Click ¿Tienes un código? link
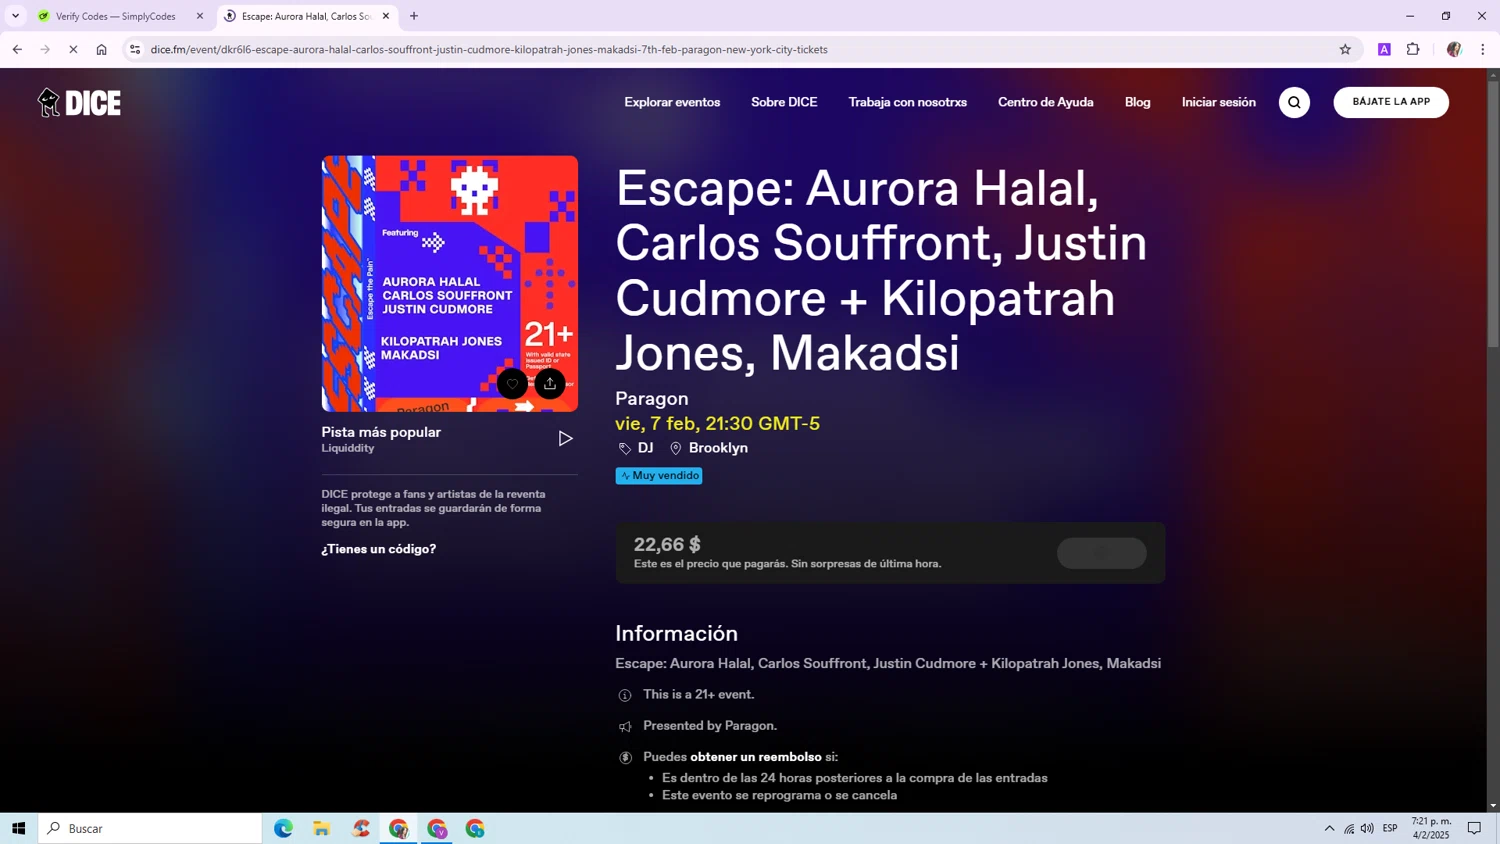Image resolution: width=1500 pixels, height=844 pixels. point(378,549)
